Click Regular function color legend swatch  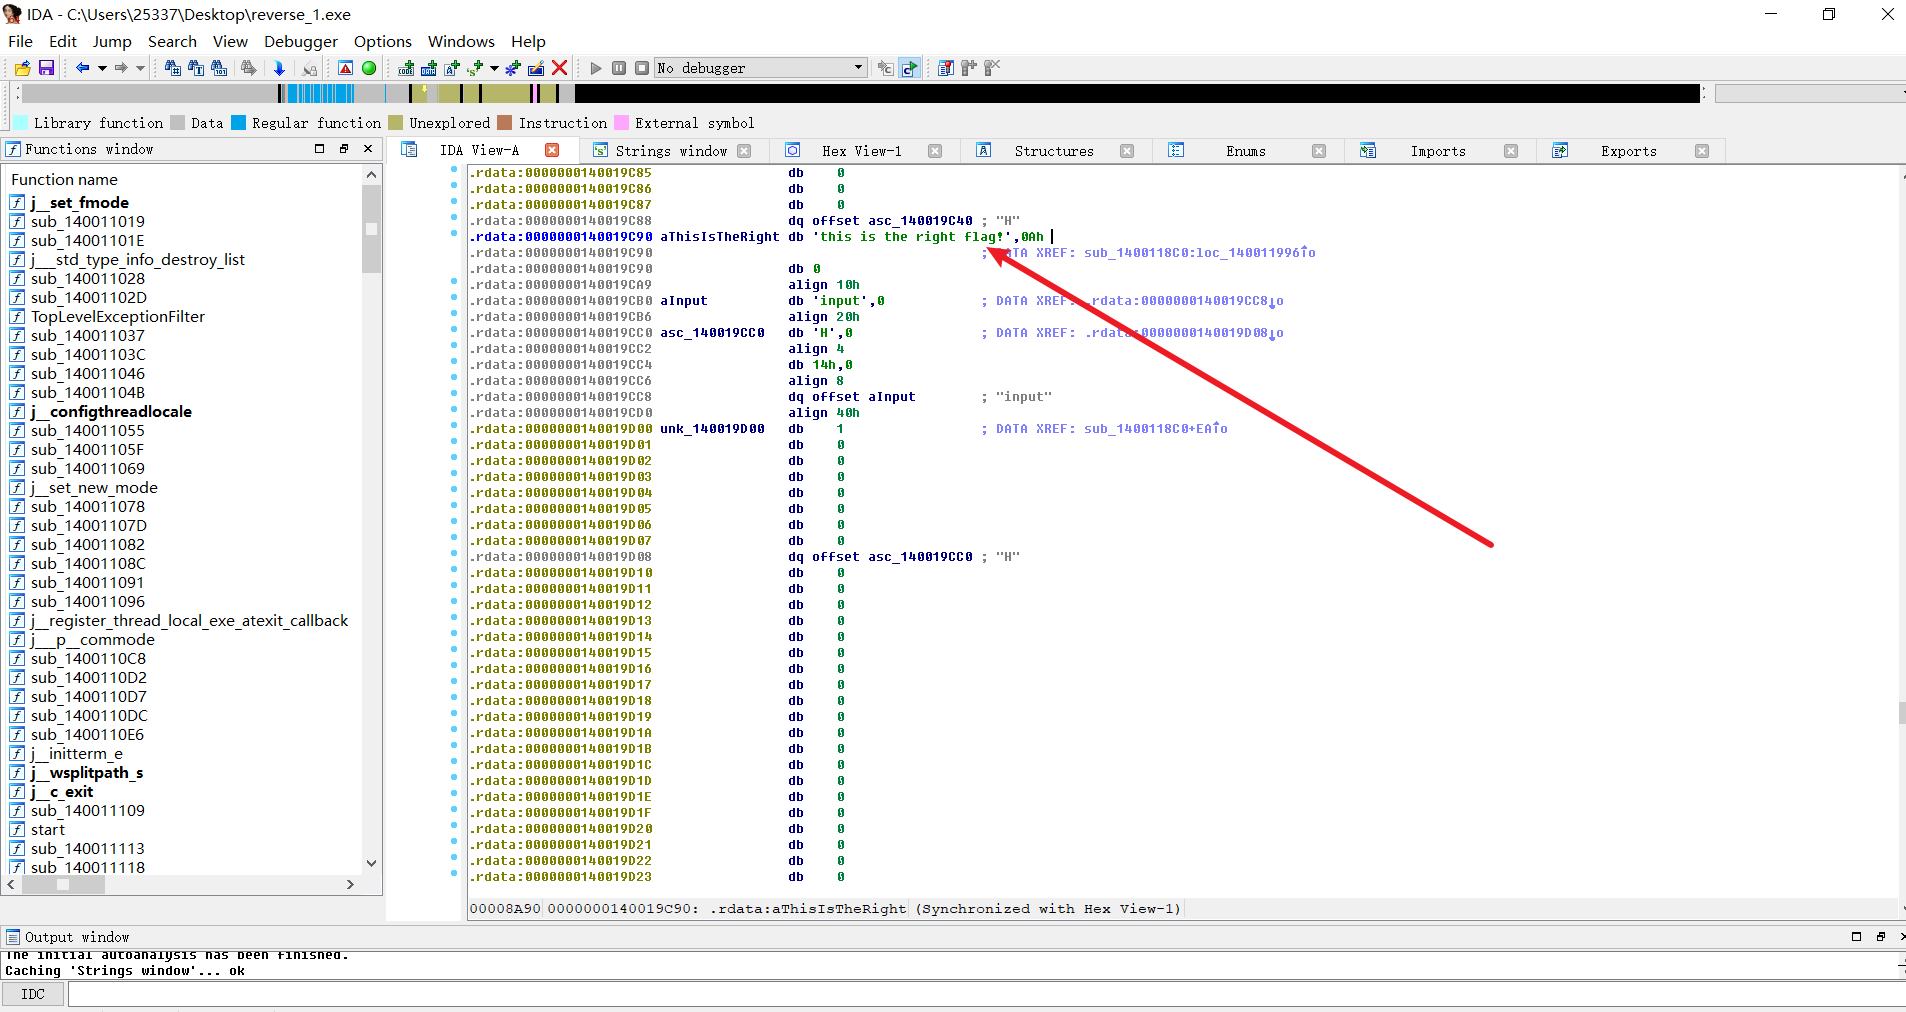[238, 122]
